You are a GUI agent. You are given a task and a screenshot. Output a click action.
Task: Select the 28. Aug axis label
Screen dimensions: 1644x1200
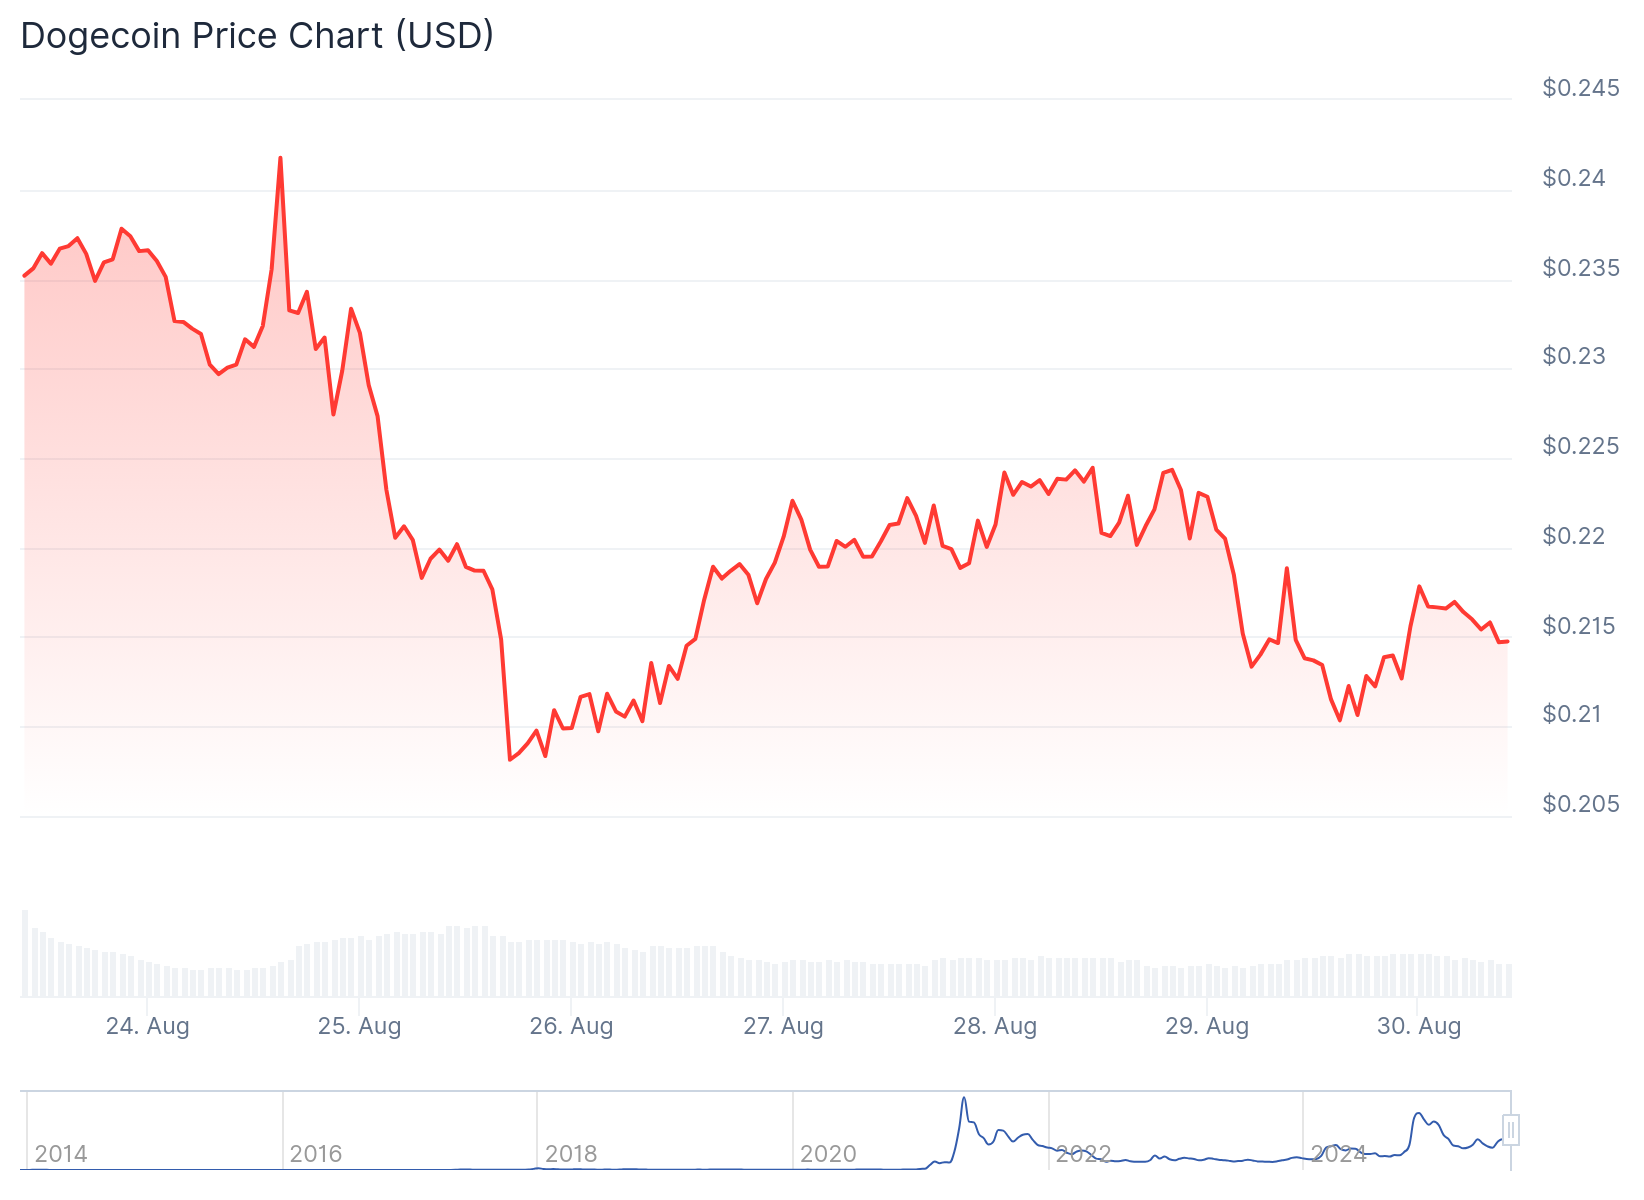(995, 1026)
